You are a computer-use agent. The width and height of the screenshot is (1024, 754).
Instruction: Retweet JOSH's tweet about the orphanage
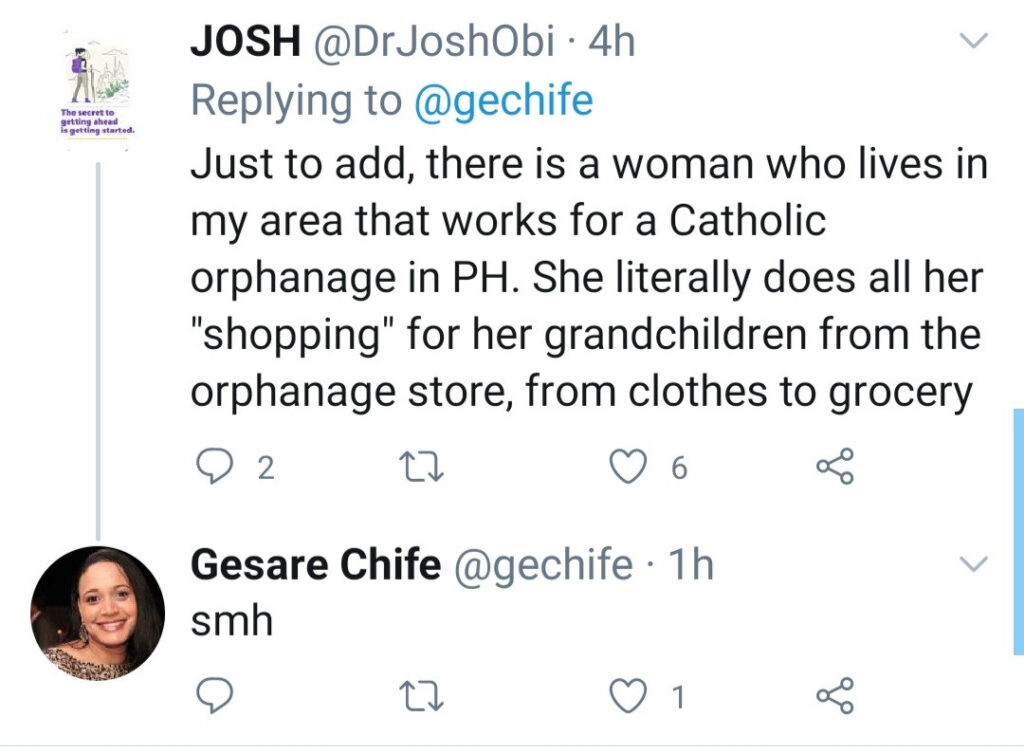(421, 467)
